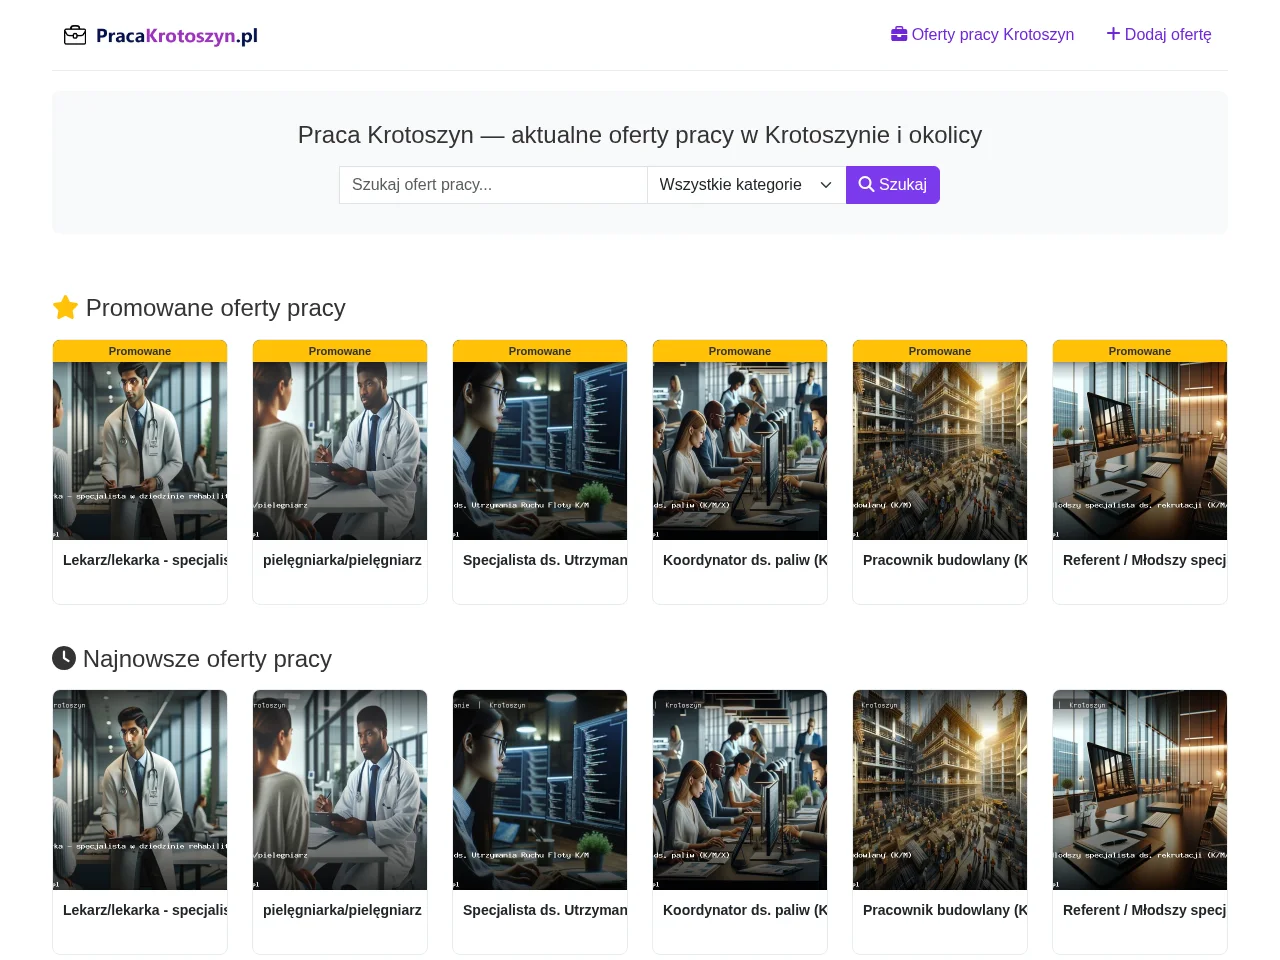Focus the Szukaj ofert pracy search field
This screenshot has width=1280, height=960.
pos(493,185)
